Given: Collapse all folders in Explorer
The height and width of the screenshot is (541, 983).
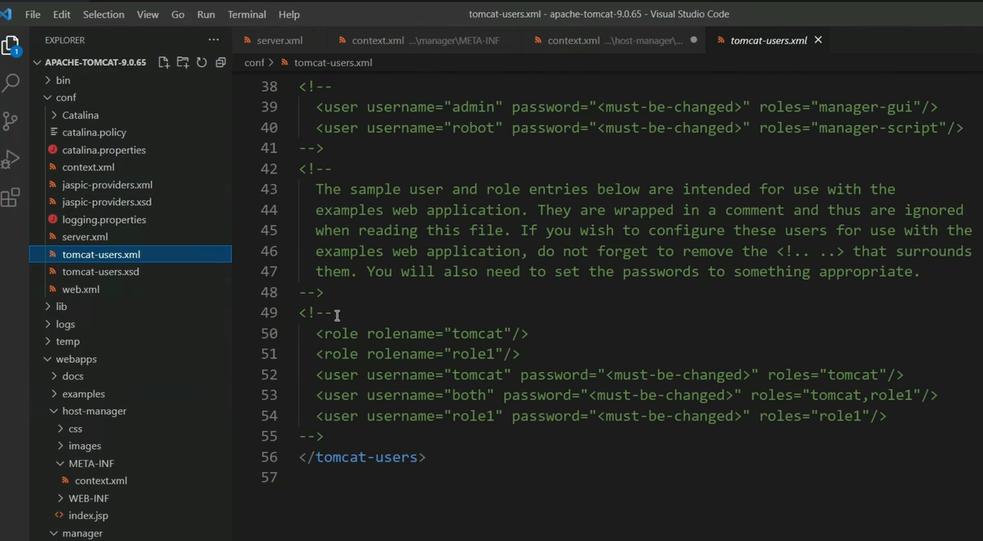Looking at the screenshot, I should 221,62.
